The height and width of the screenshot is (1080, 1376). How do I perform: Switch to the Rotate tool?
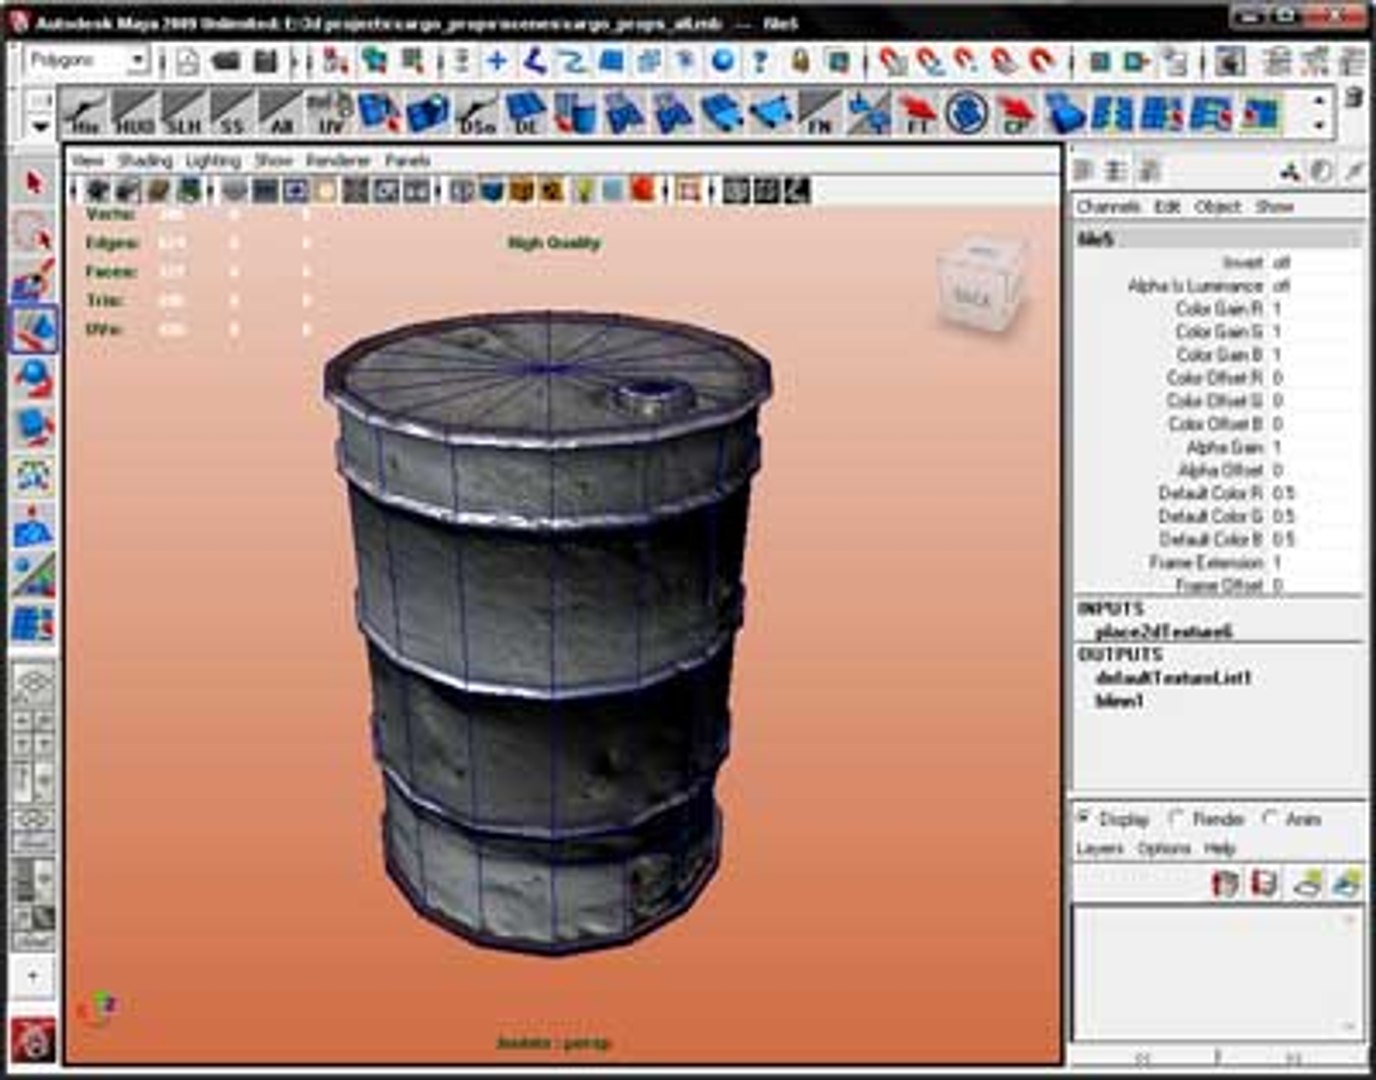[34, 378]
